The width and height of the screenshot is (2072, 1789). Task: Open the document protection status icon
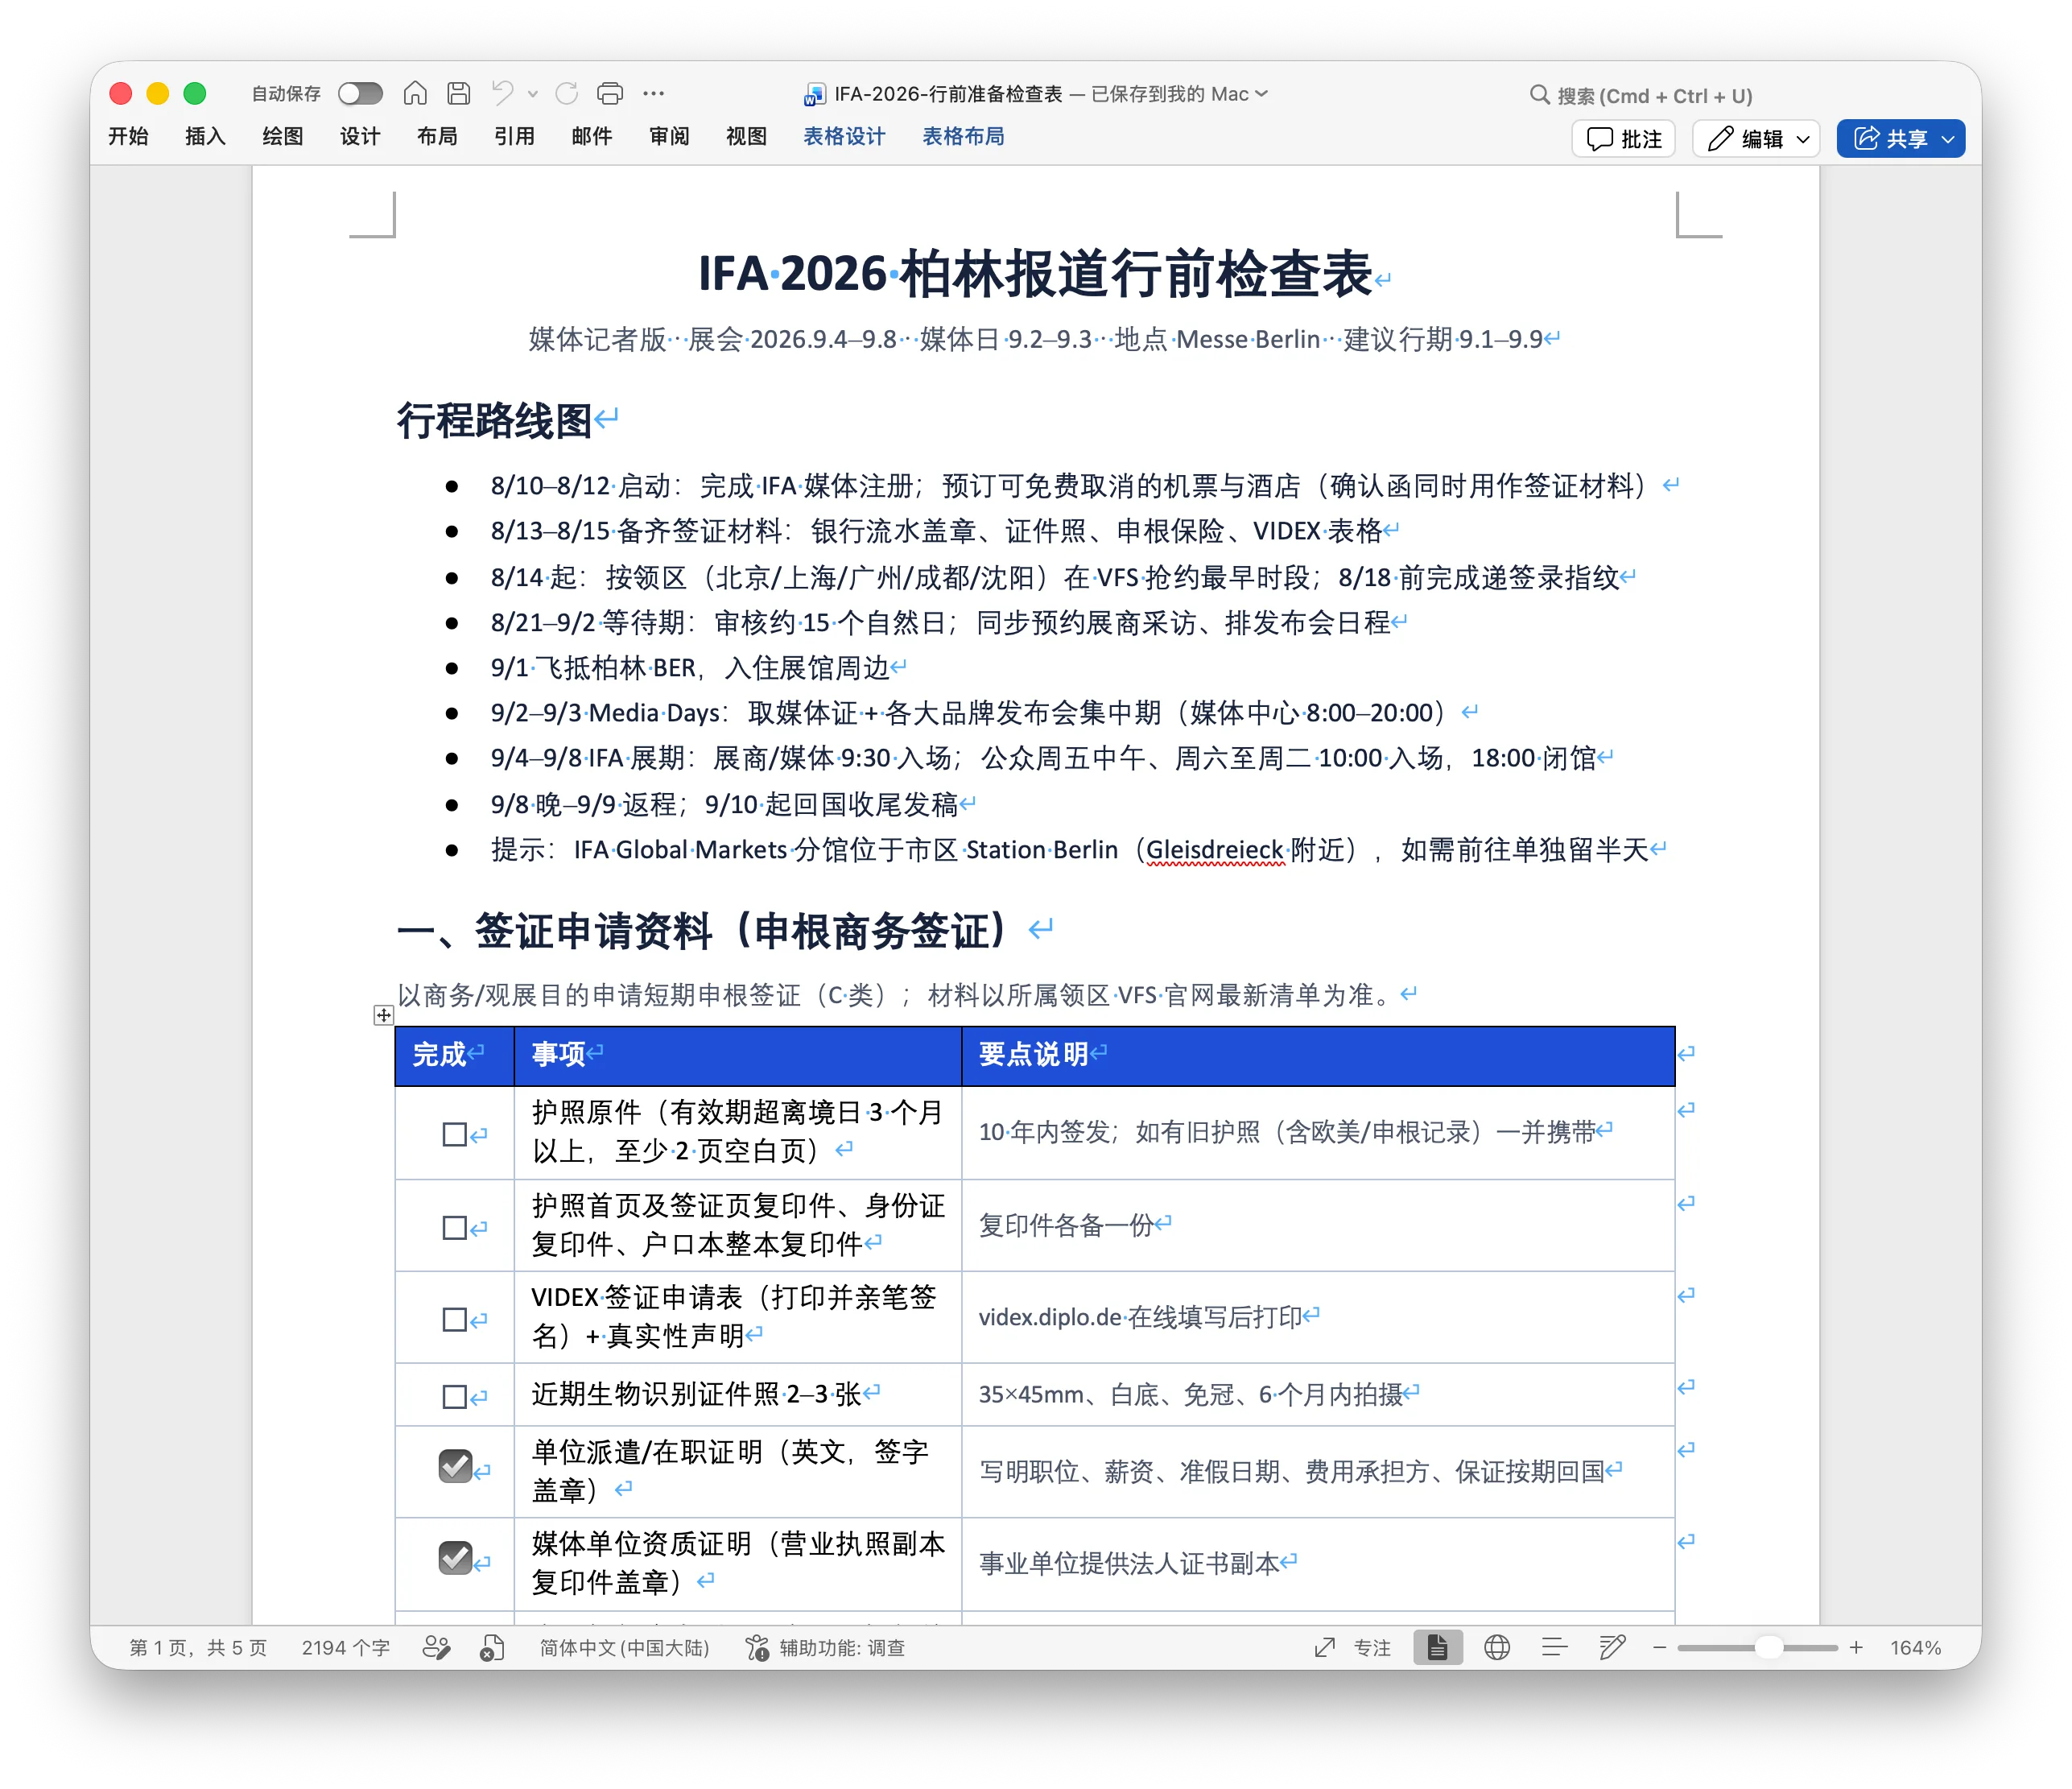[x=492, y=1647]
